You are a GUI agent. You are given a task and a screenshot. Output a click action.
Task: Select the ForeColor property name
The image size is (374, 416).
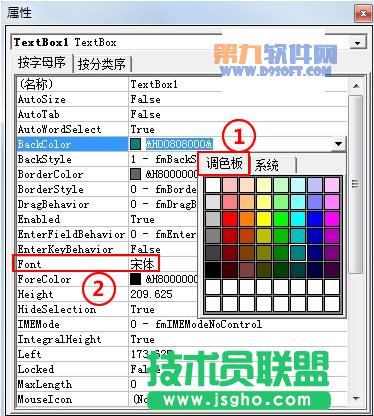click(x=44, y=279)
